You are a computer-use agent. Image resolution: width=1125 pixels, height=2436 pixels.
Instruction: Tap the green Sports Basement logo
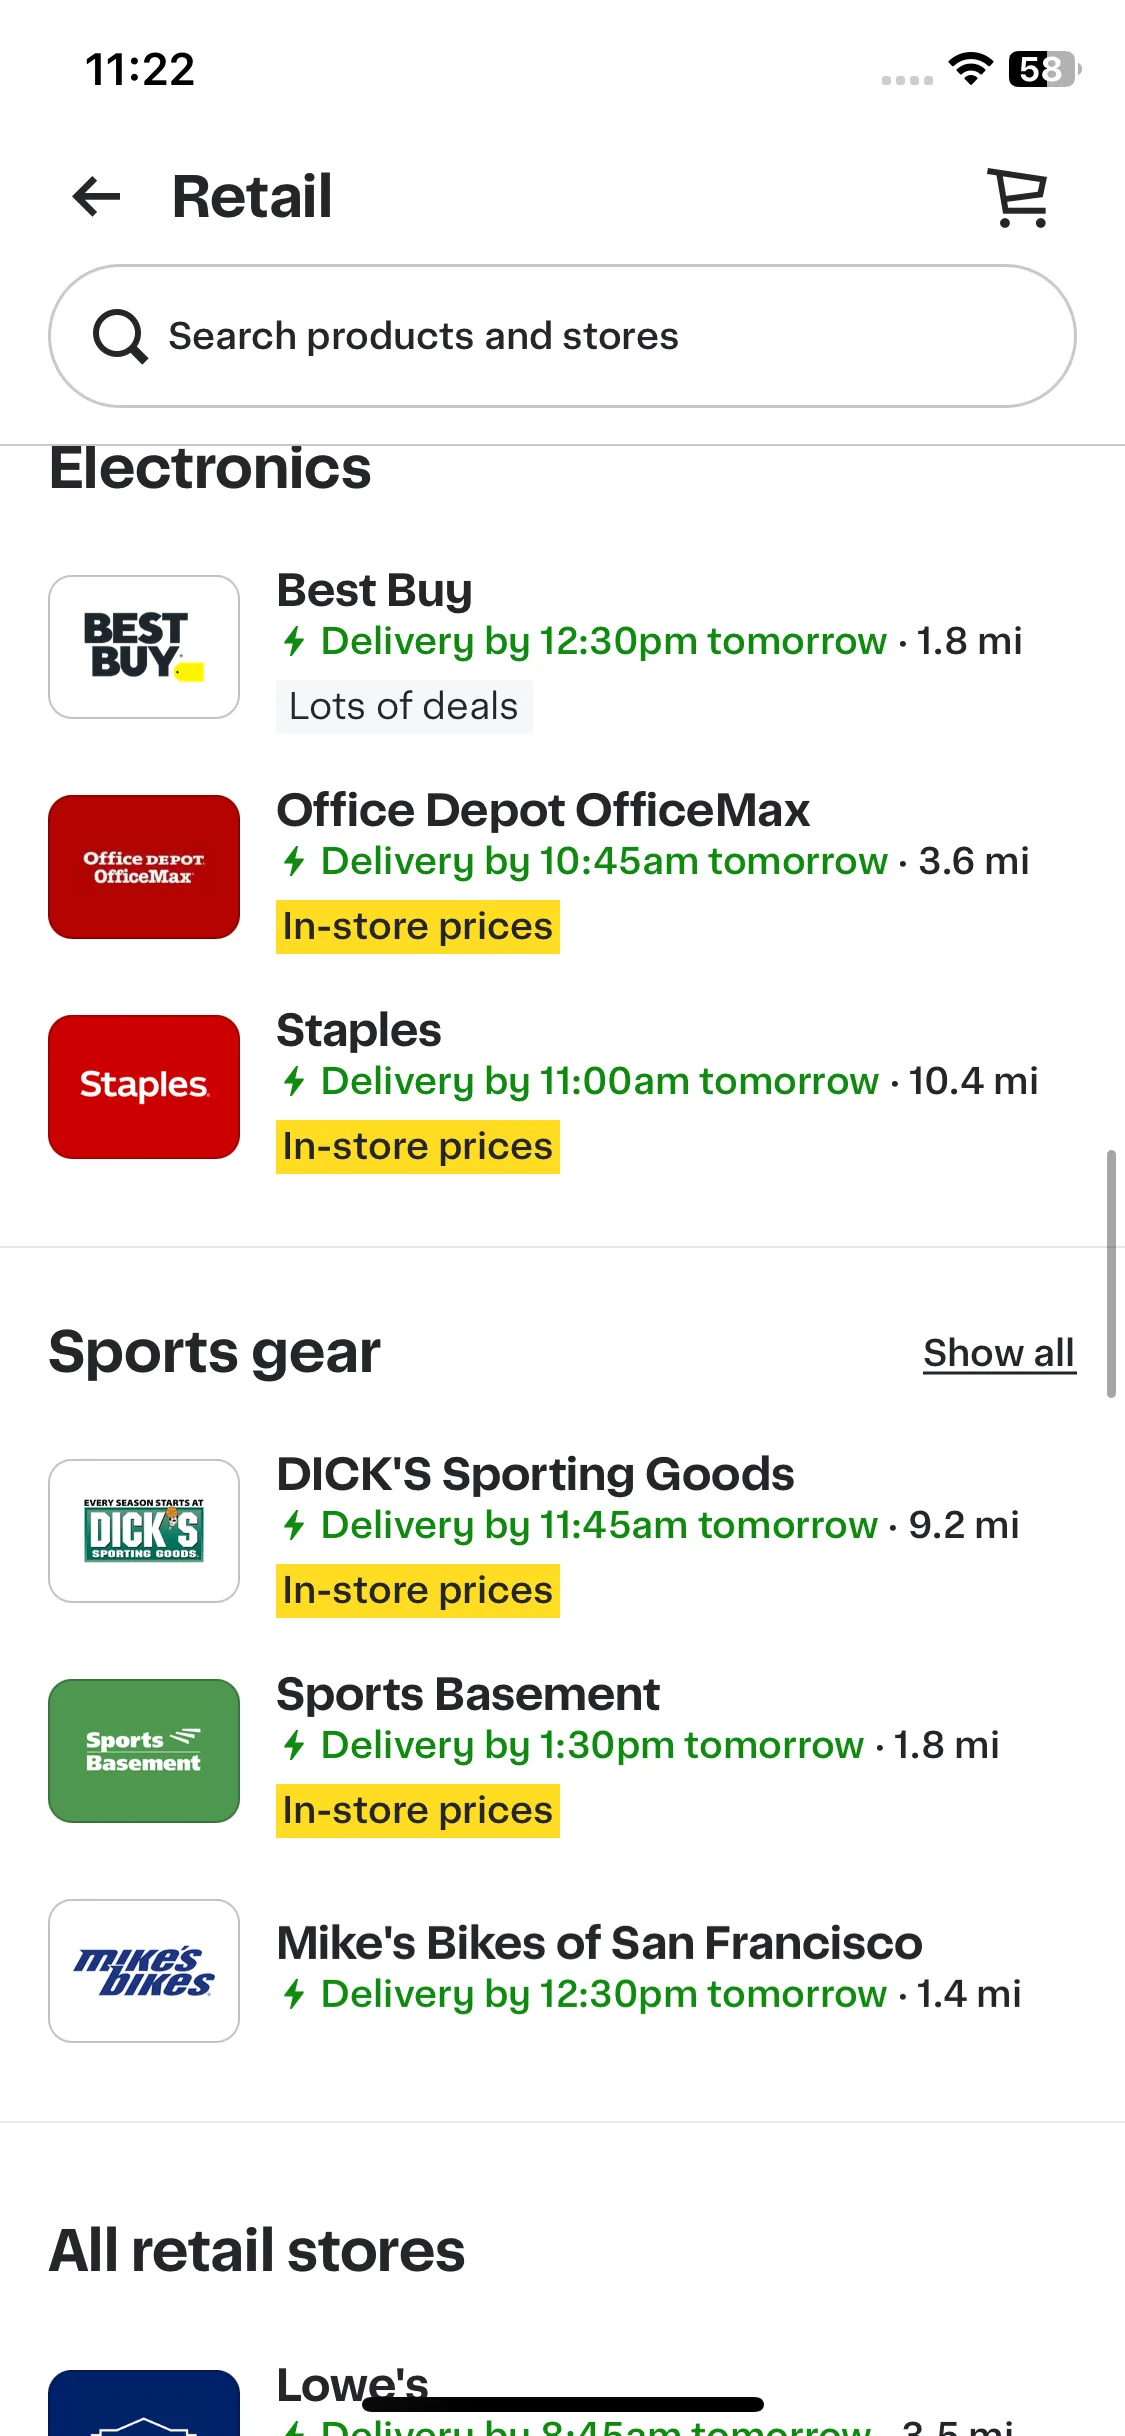(144, 1751)
